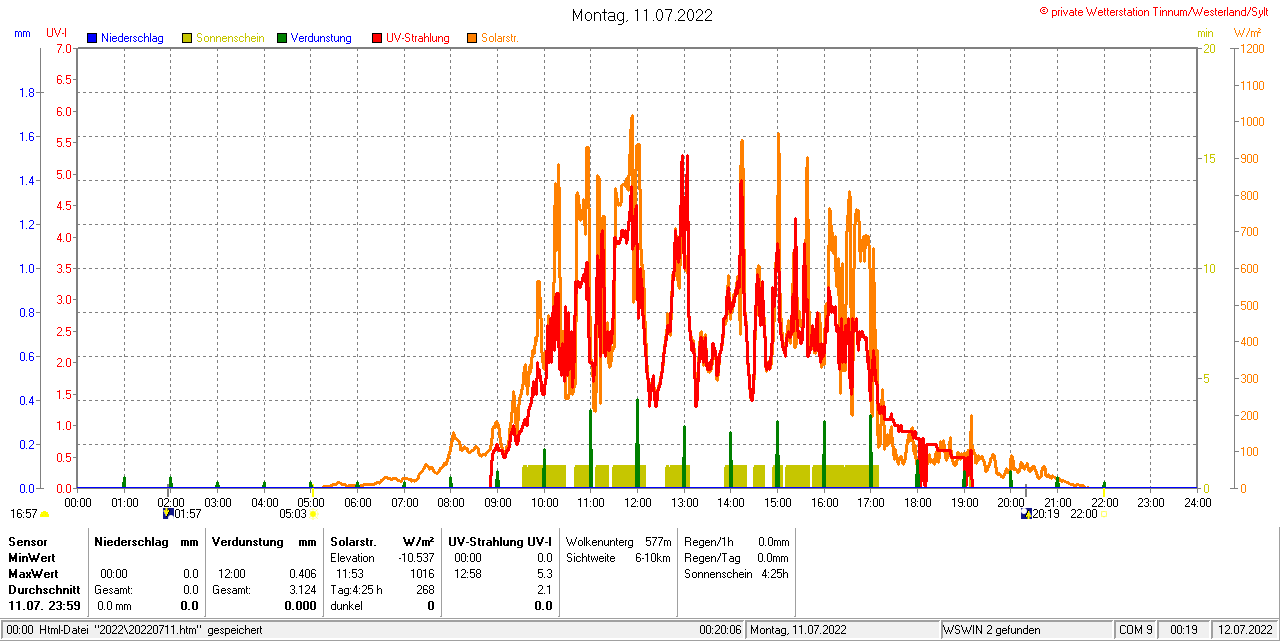Click the UV-Strahlung UV-I column header in table

(x=500, y=541)
